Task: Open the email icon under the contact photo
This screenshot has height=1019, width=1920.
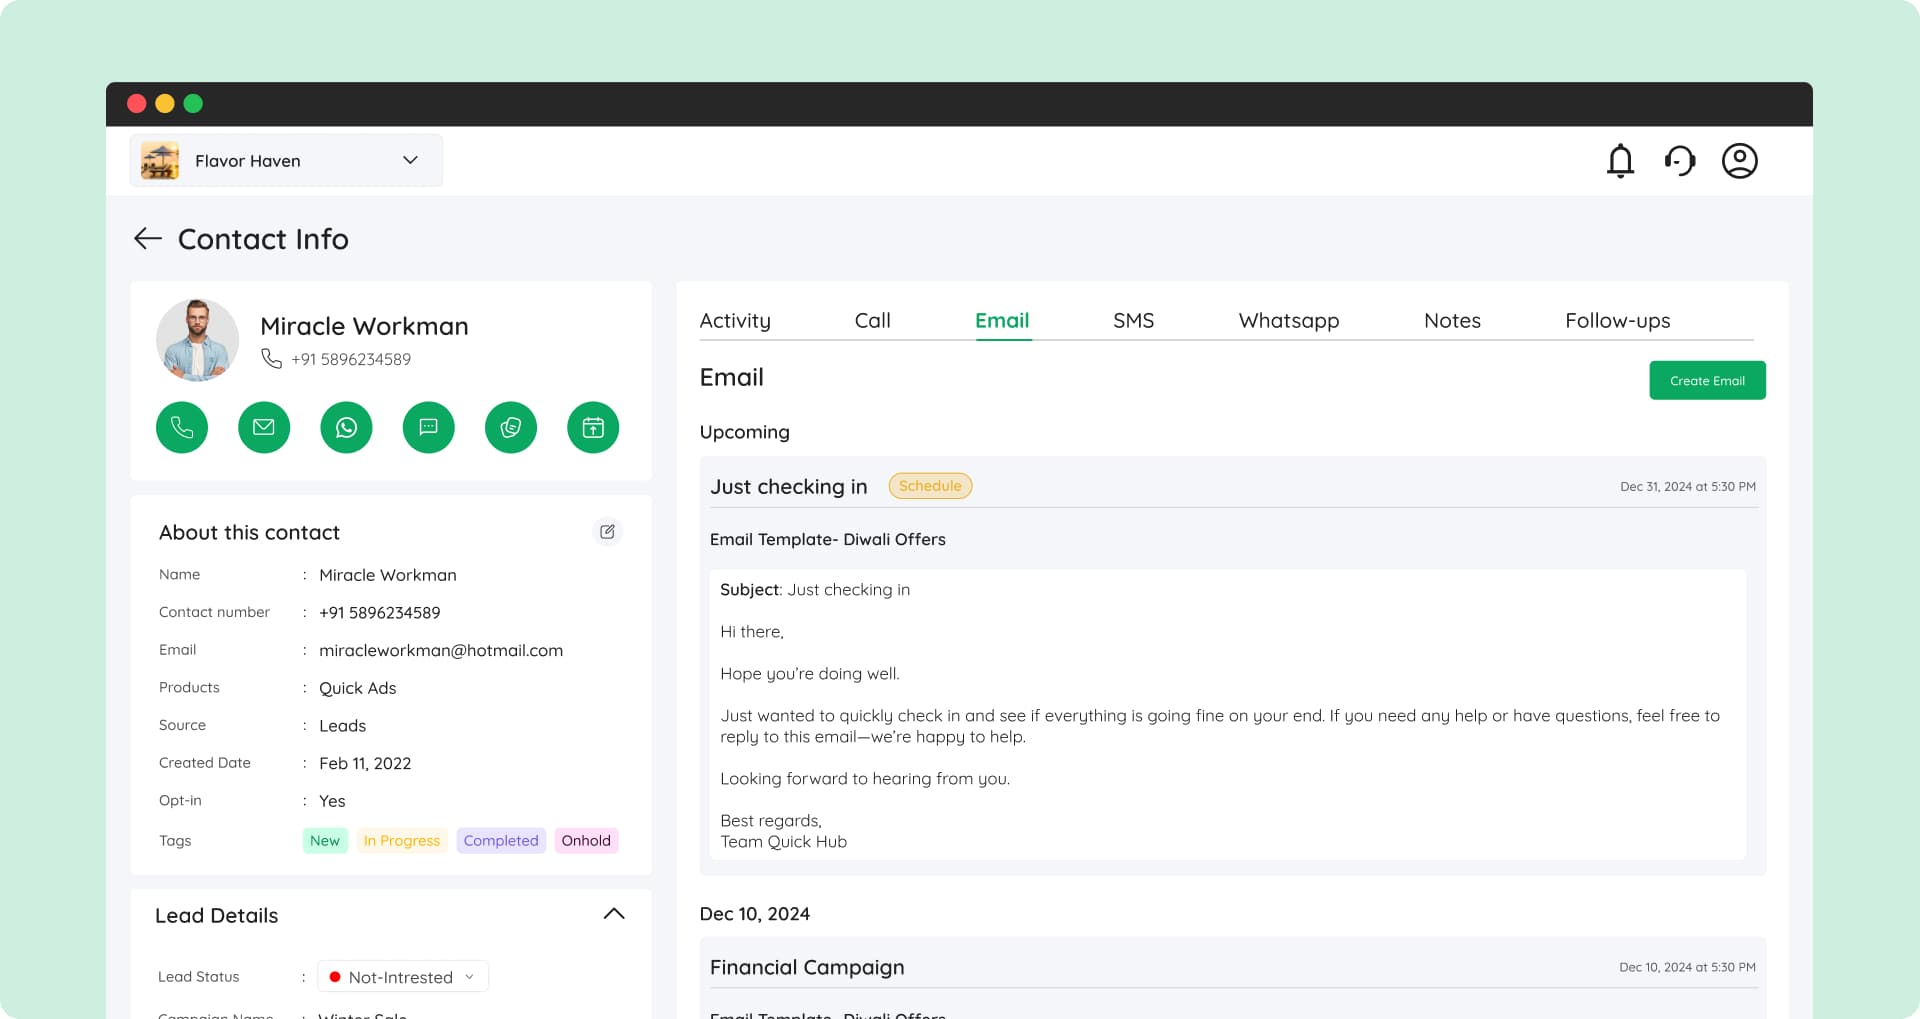Action: [263, 427]
